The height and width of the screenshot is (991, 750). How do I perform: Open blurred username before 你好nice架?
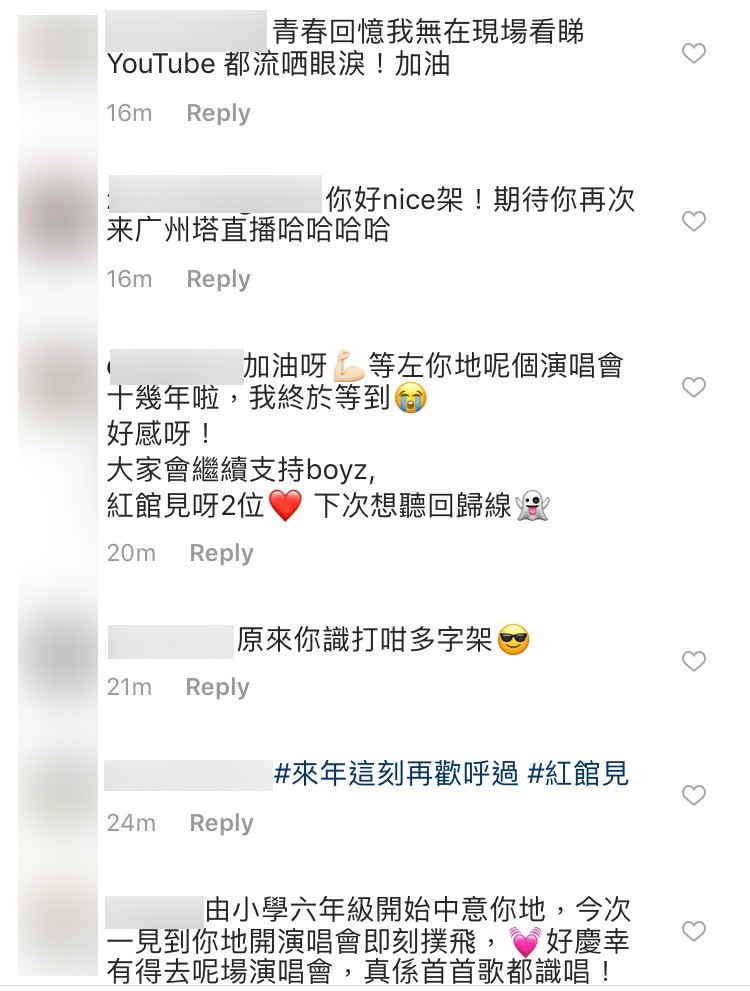tap(215, 194)
